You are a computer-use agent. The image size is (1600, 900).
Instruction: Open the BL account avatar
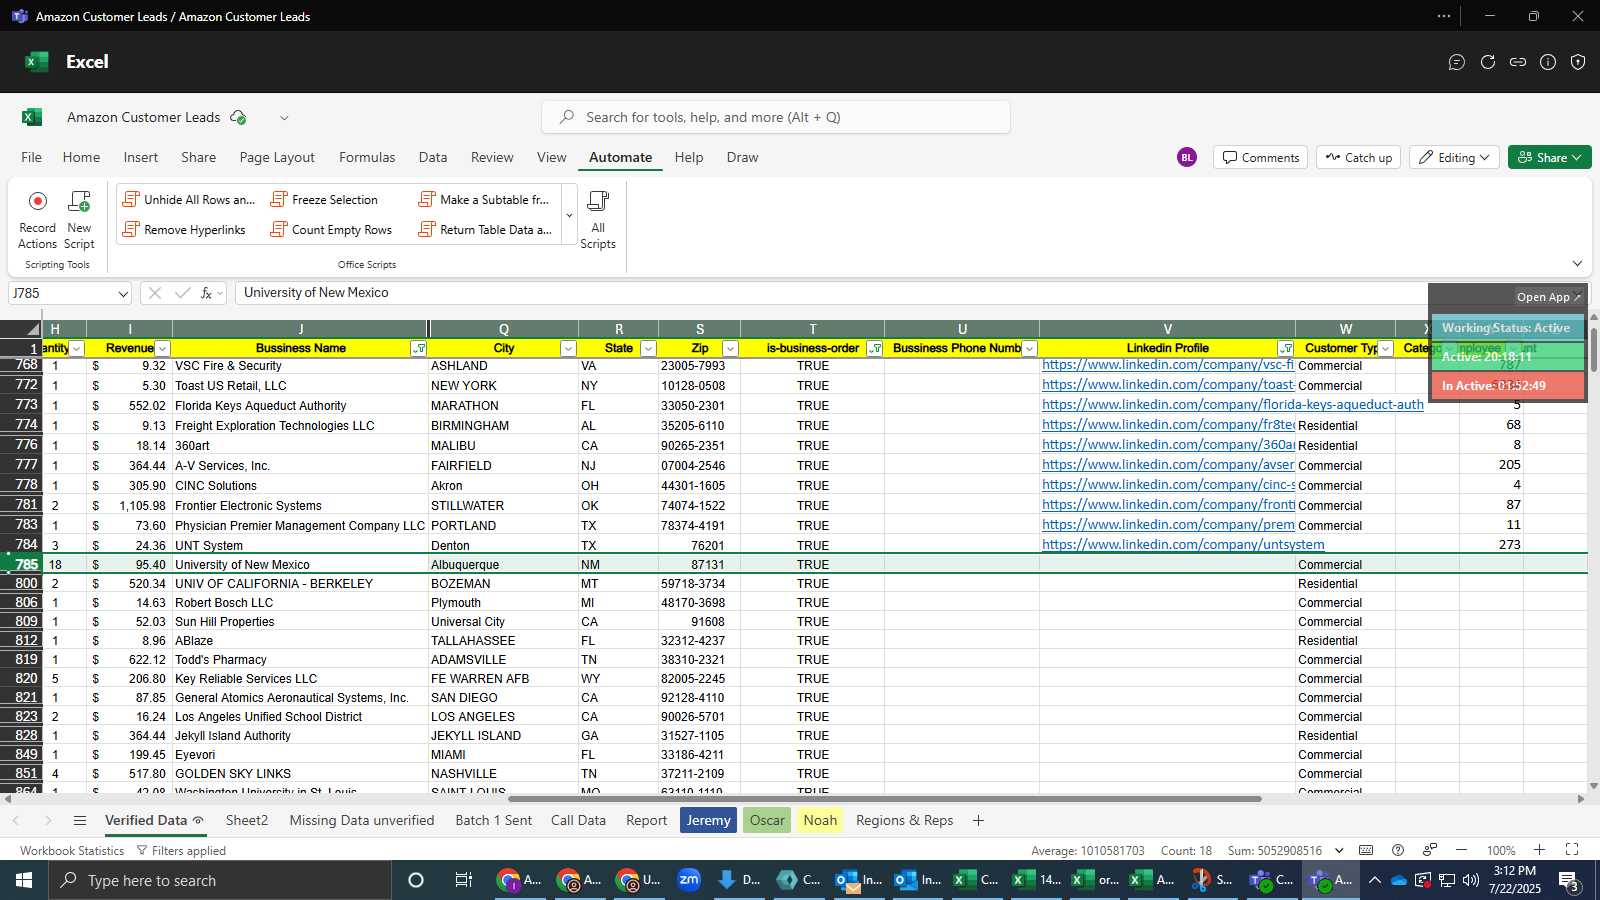point(1187,157)
